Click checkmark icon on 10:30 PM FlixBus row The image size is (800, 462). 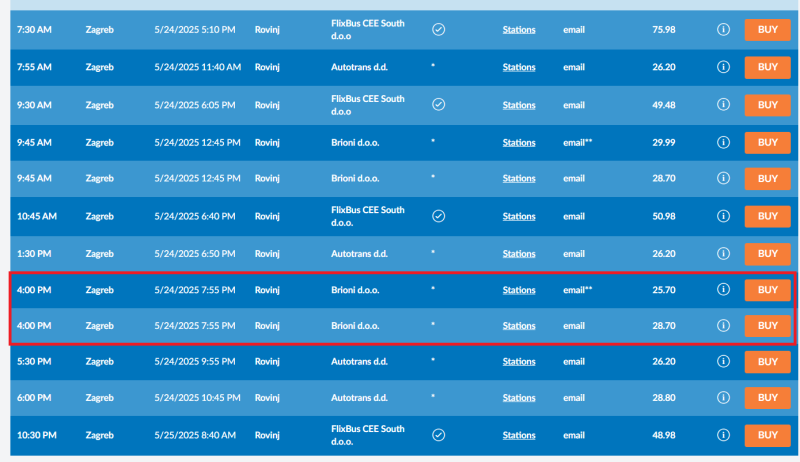[x=438, y=435]
